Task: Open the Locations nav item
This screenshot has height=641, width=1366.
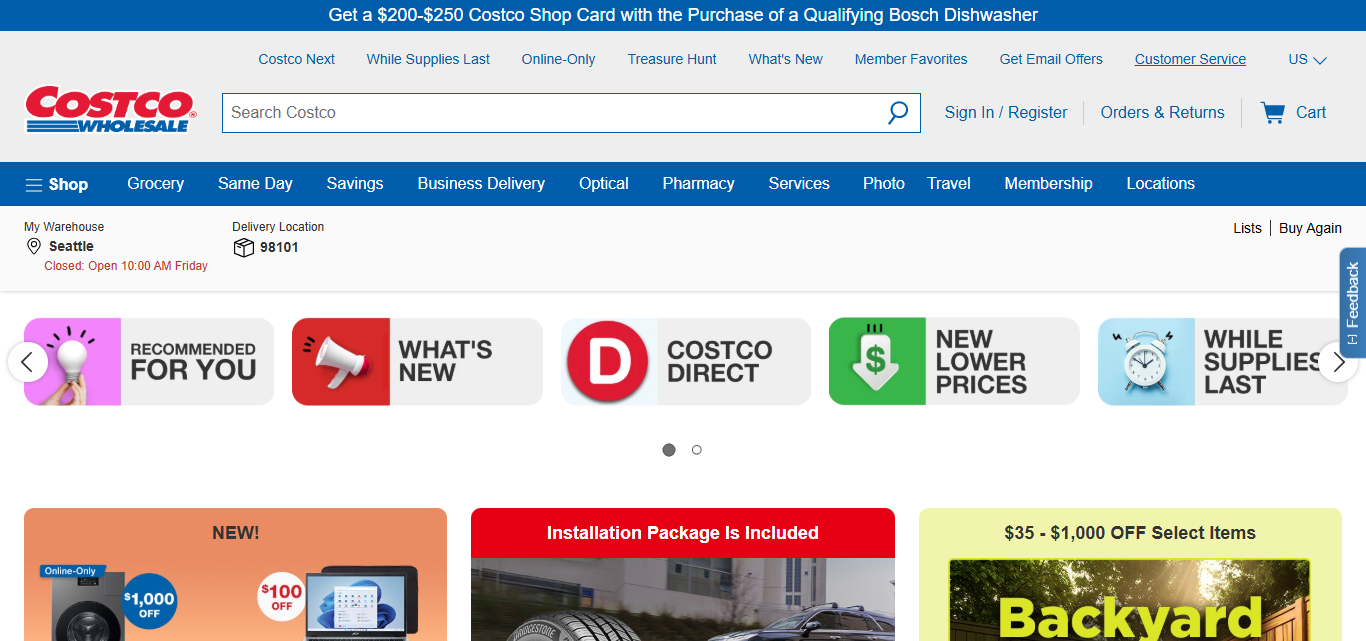Action: click(1161, 183)
